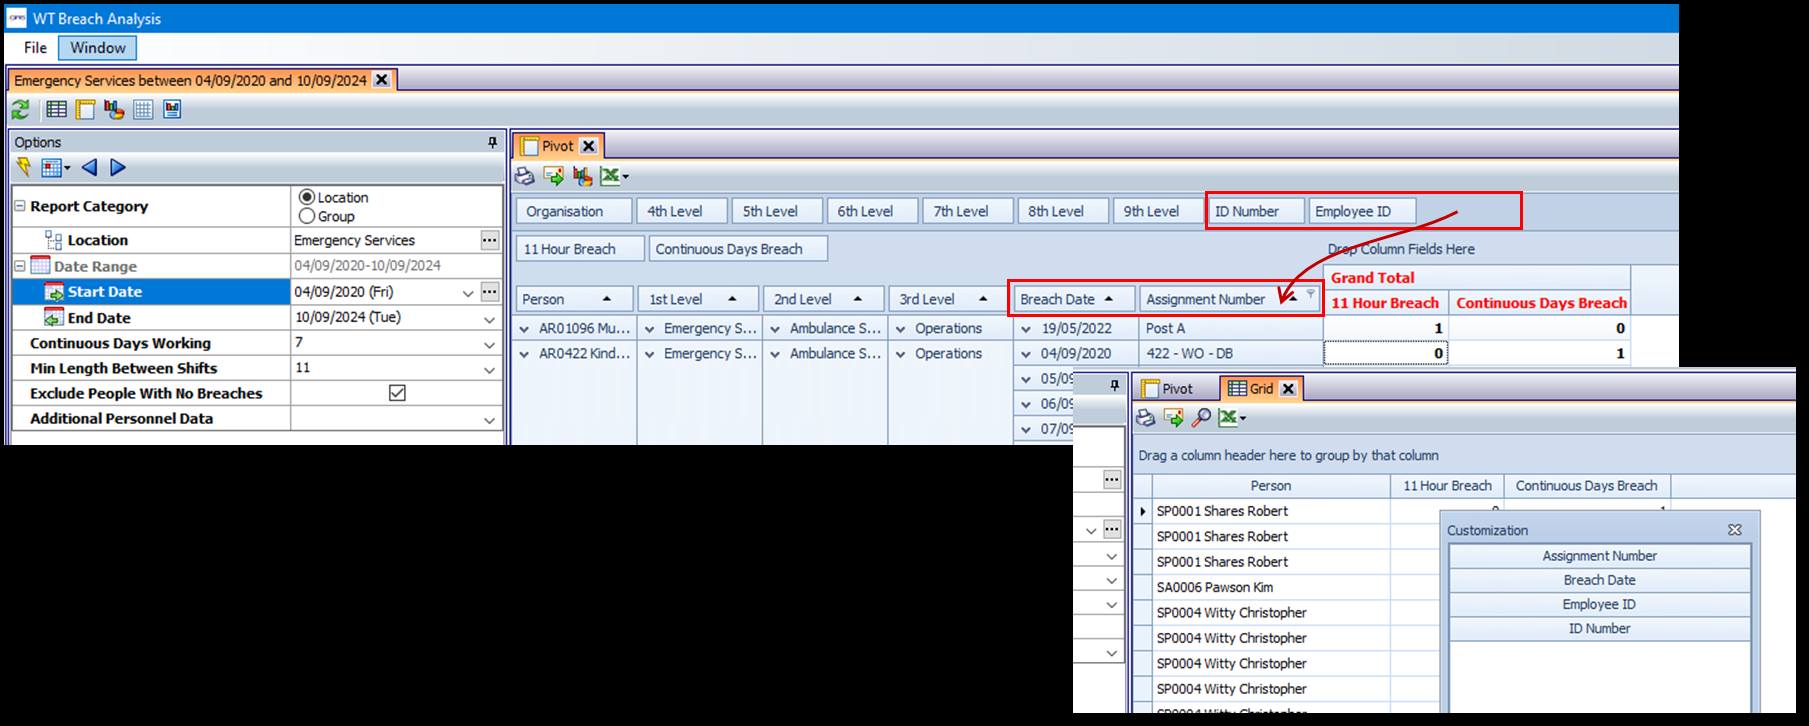
Task: Pin the Options panel with the pushpin icon
Action: (492, 143)
